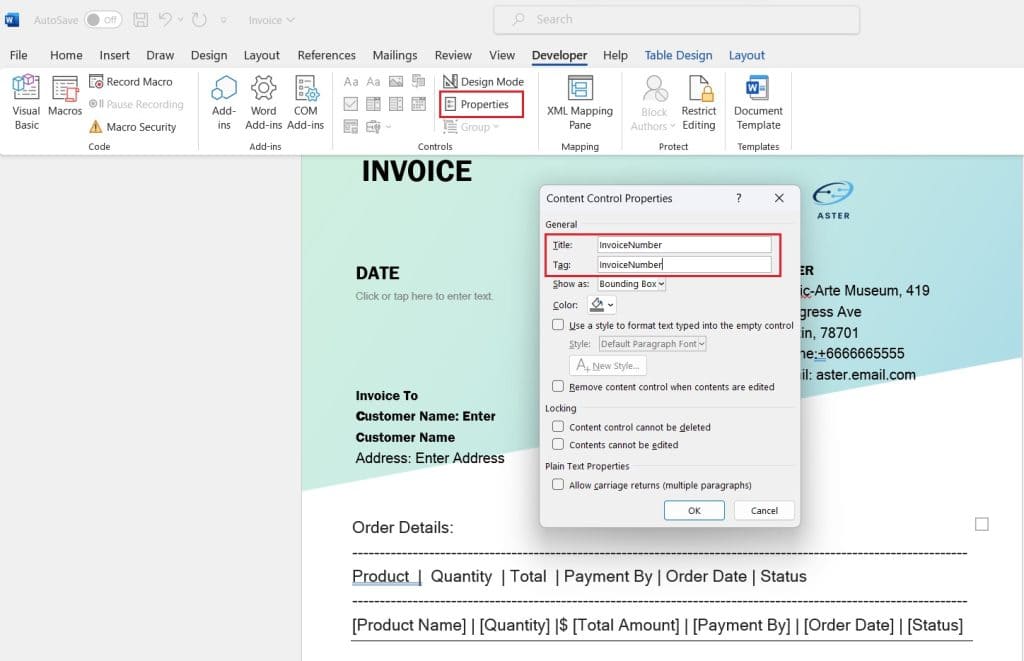This screenshot has width=1024, height=661.
Task: Insert Date Picker content control
Action: click(418, 104)
